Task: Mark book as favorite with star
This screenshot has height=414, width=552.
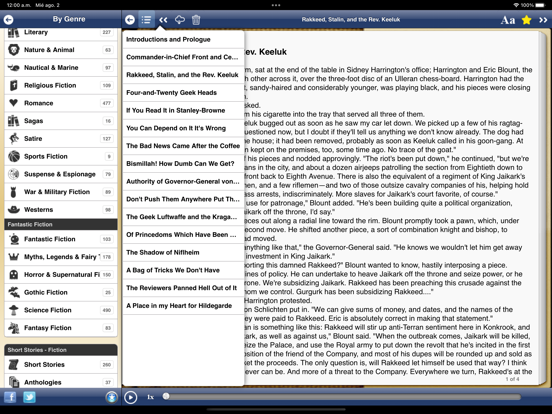Action: [x=526, y=20]
